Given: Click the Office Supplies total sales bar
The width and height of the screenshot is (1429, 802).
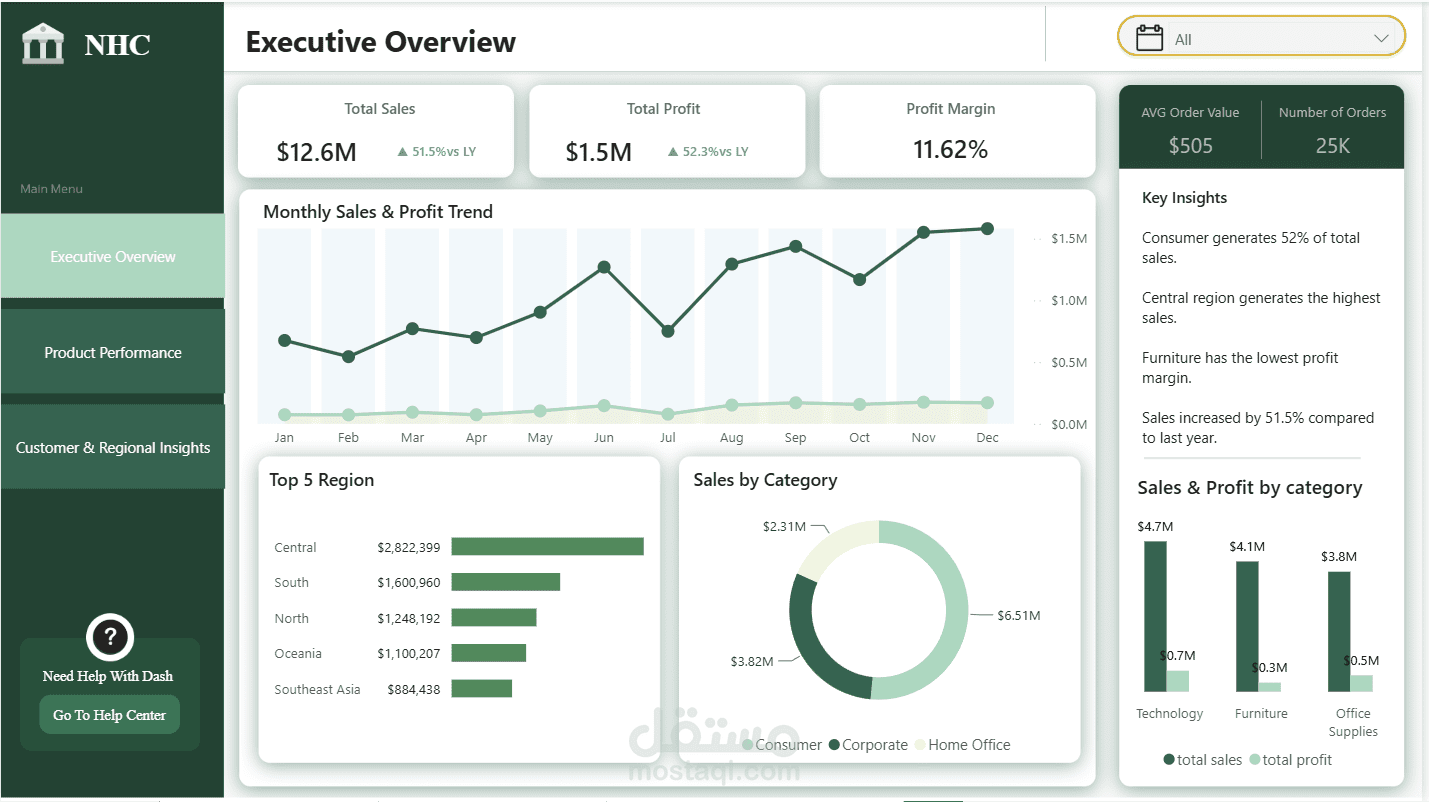Looking at the screenshot, I should coord(1339,631).
